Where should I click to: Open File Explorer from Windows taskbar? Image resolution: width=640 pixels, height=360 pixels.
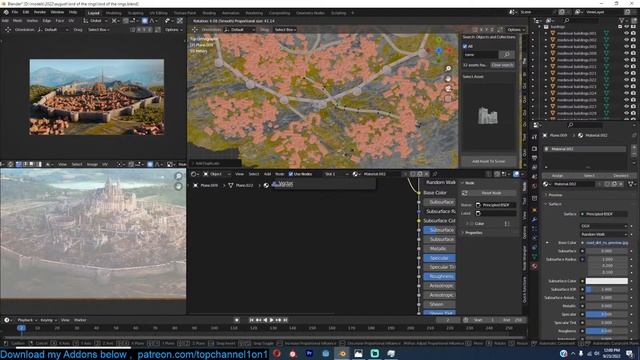[325, 353]
